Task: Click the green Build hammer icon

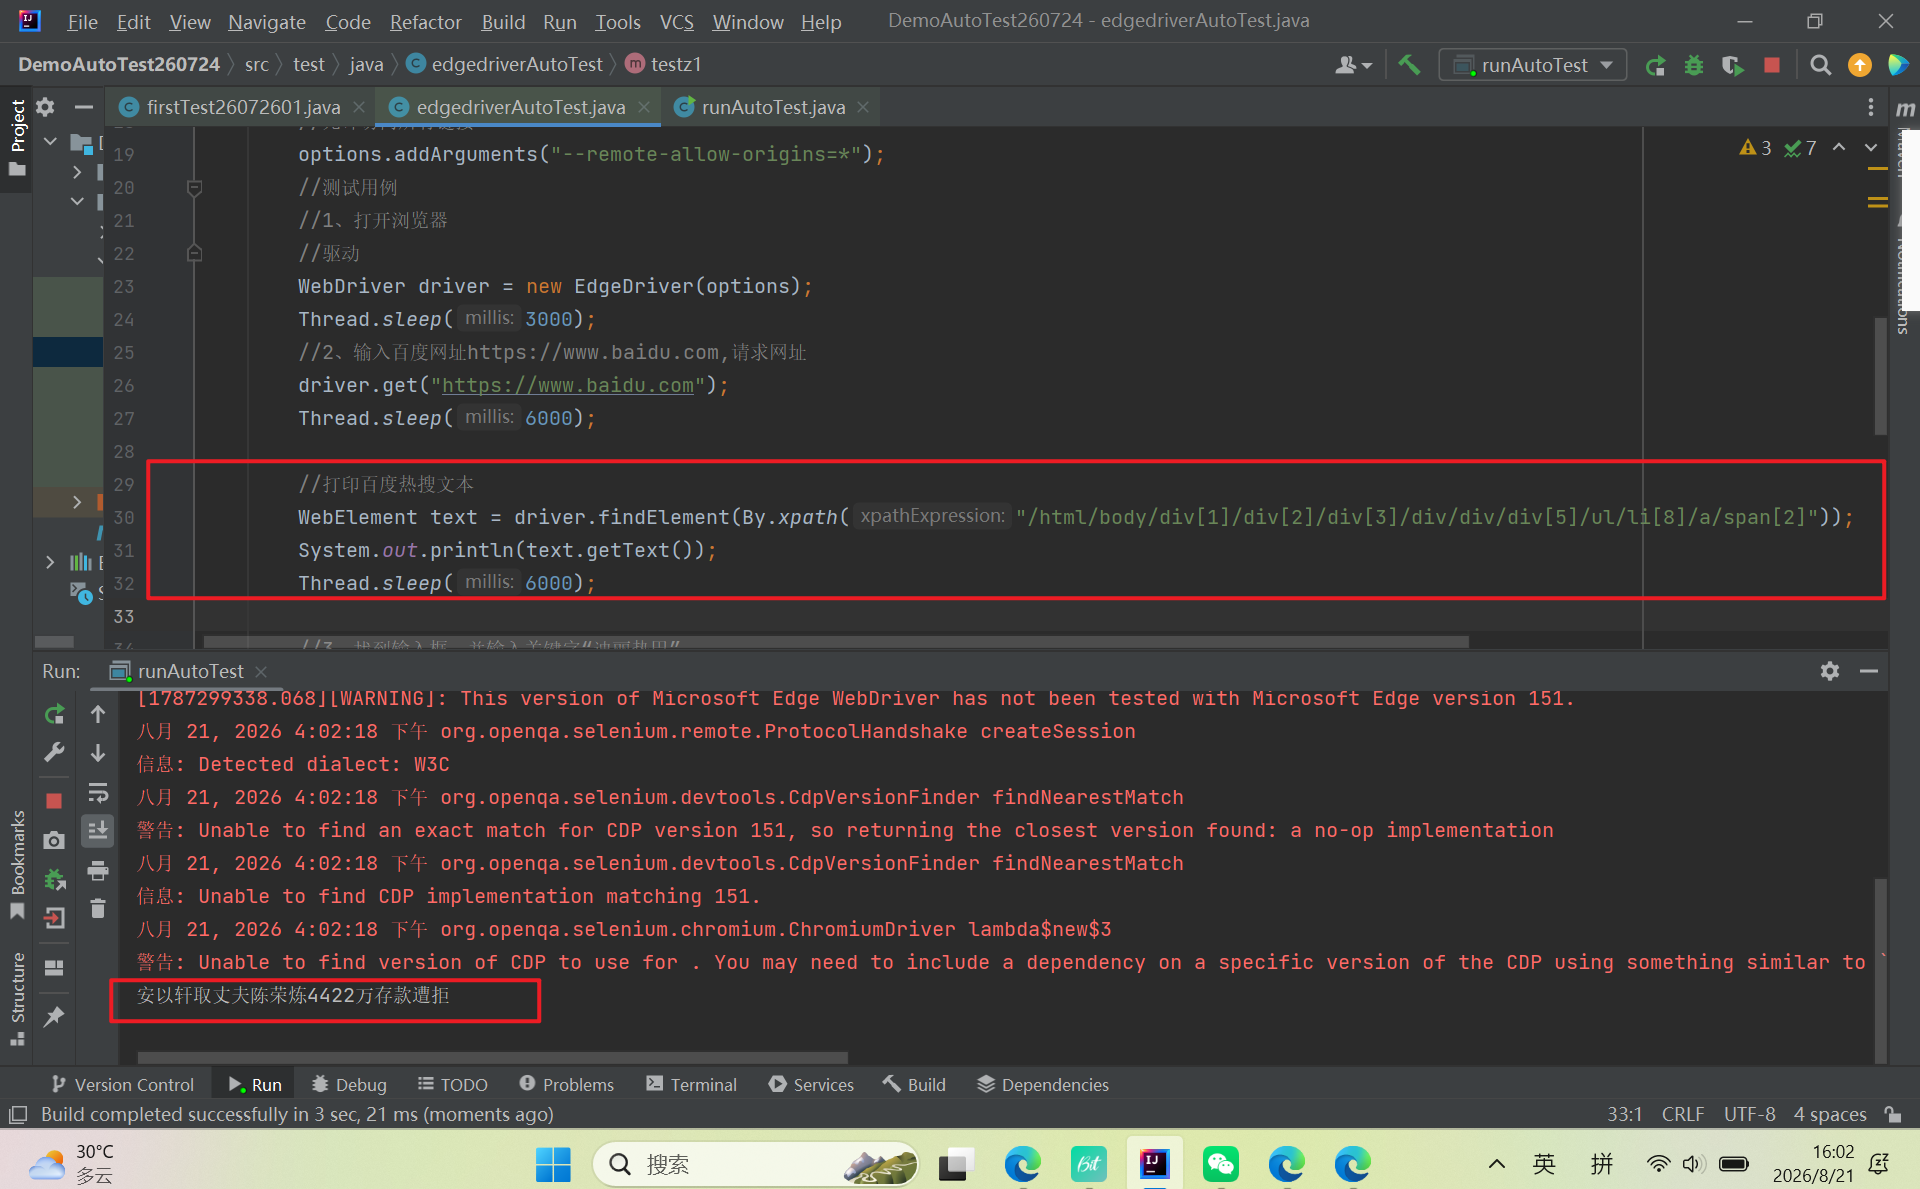Action: click(x=1409, y=65)
